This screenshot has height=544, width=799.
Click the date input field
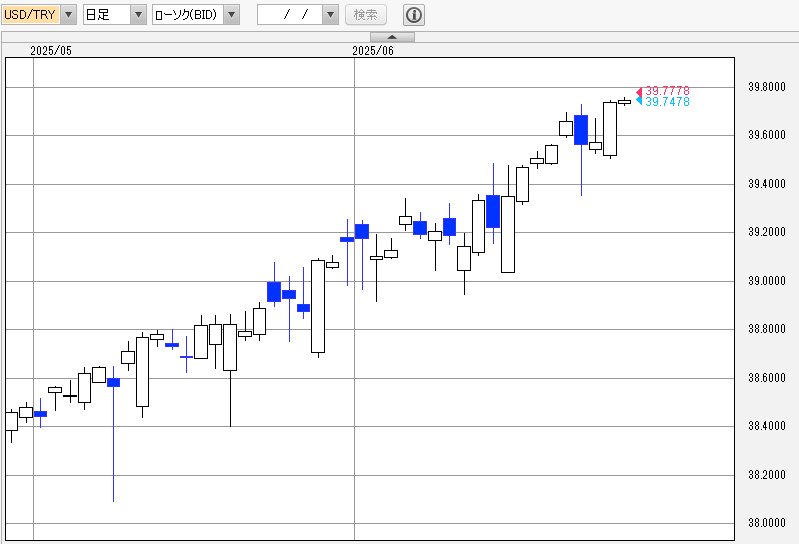tap(290, 15)
